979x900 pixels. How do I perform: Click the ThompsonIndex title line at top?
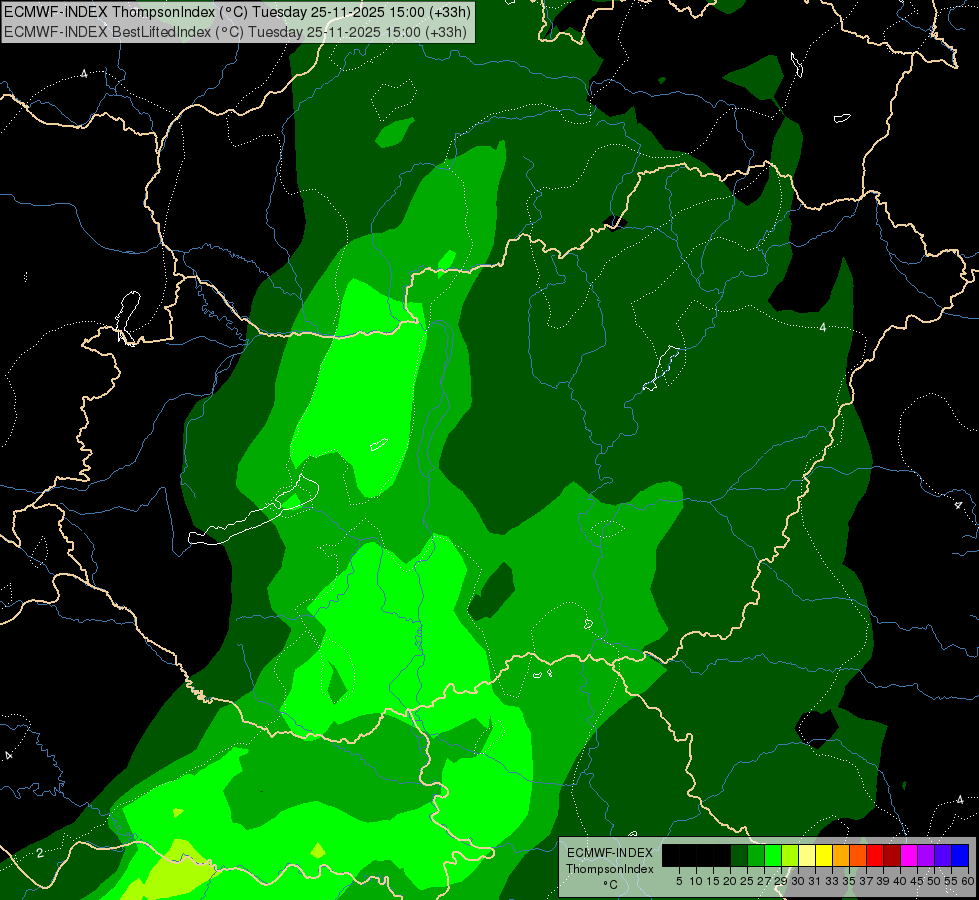237,12
